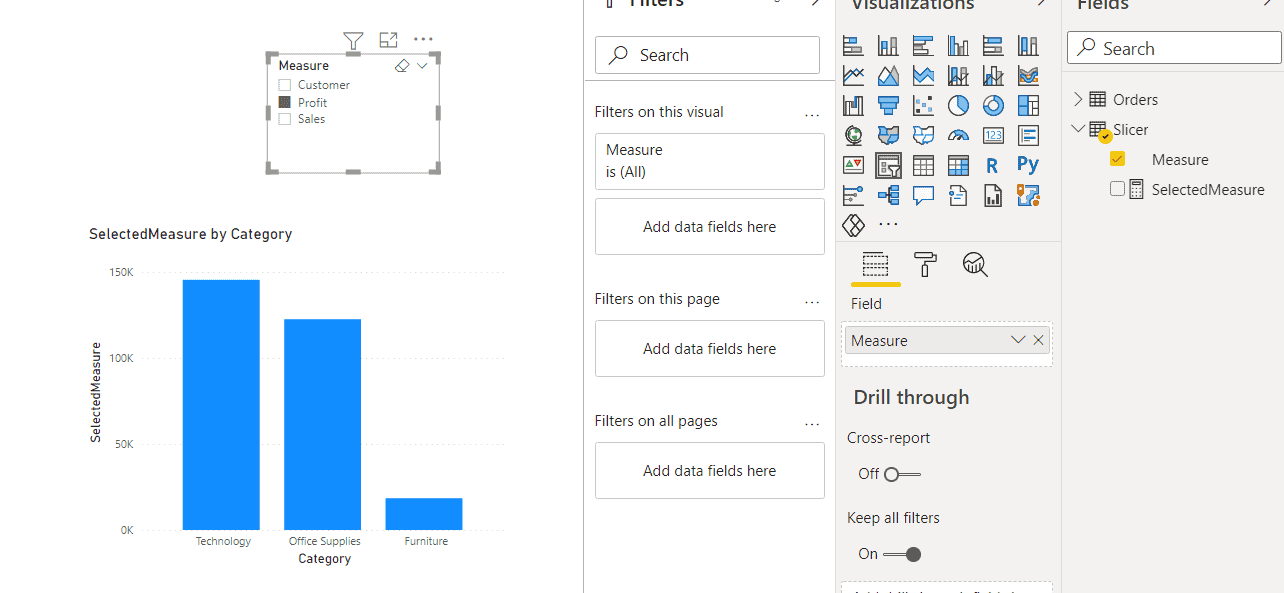Collapse the Slicer table in Fields pane

click(x=1077, y=129)
